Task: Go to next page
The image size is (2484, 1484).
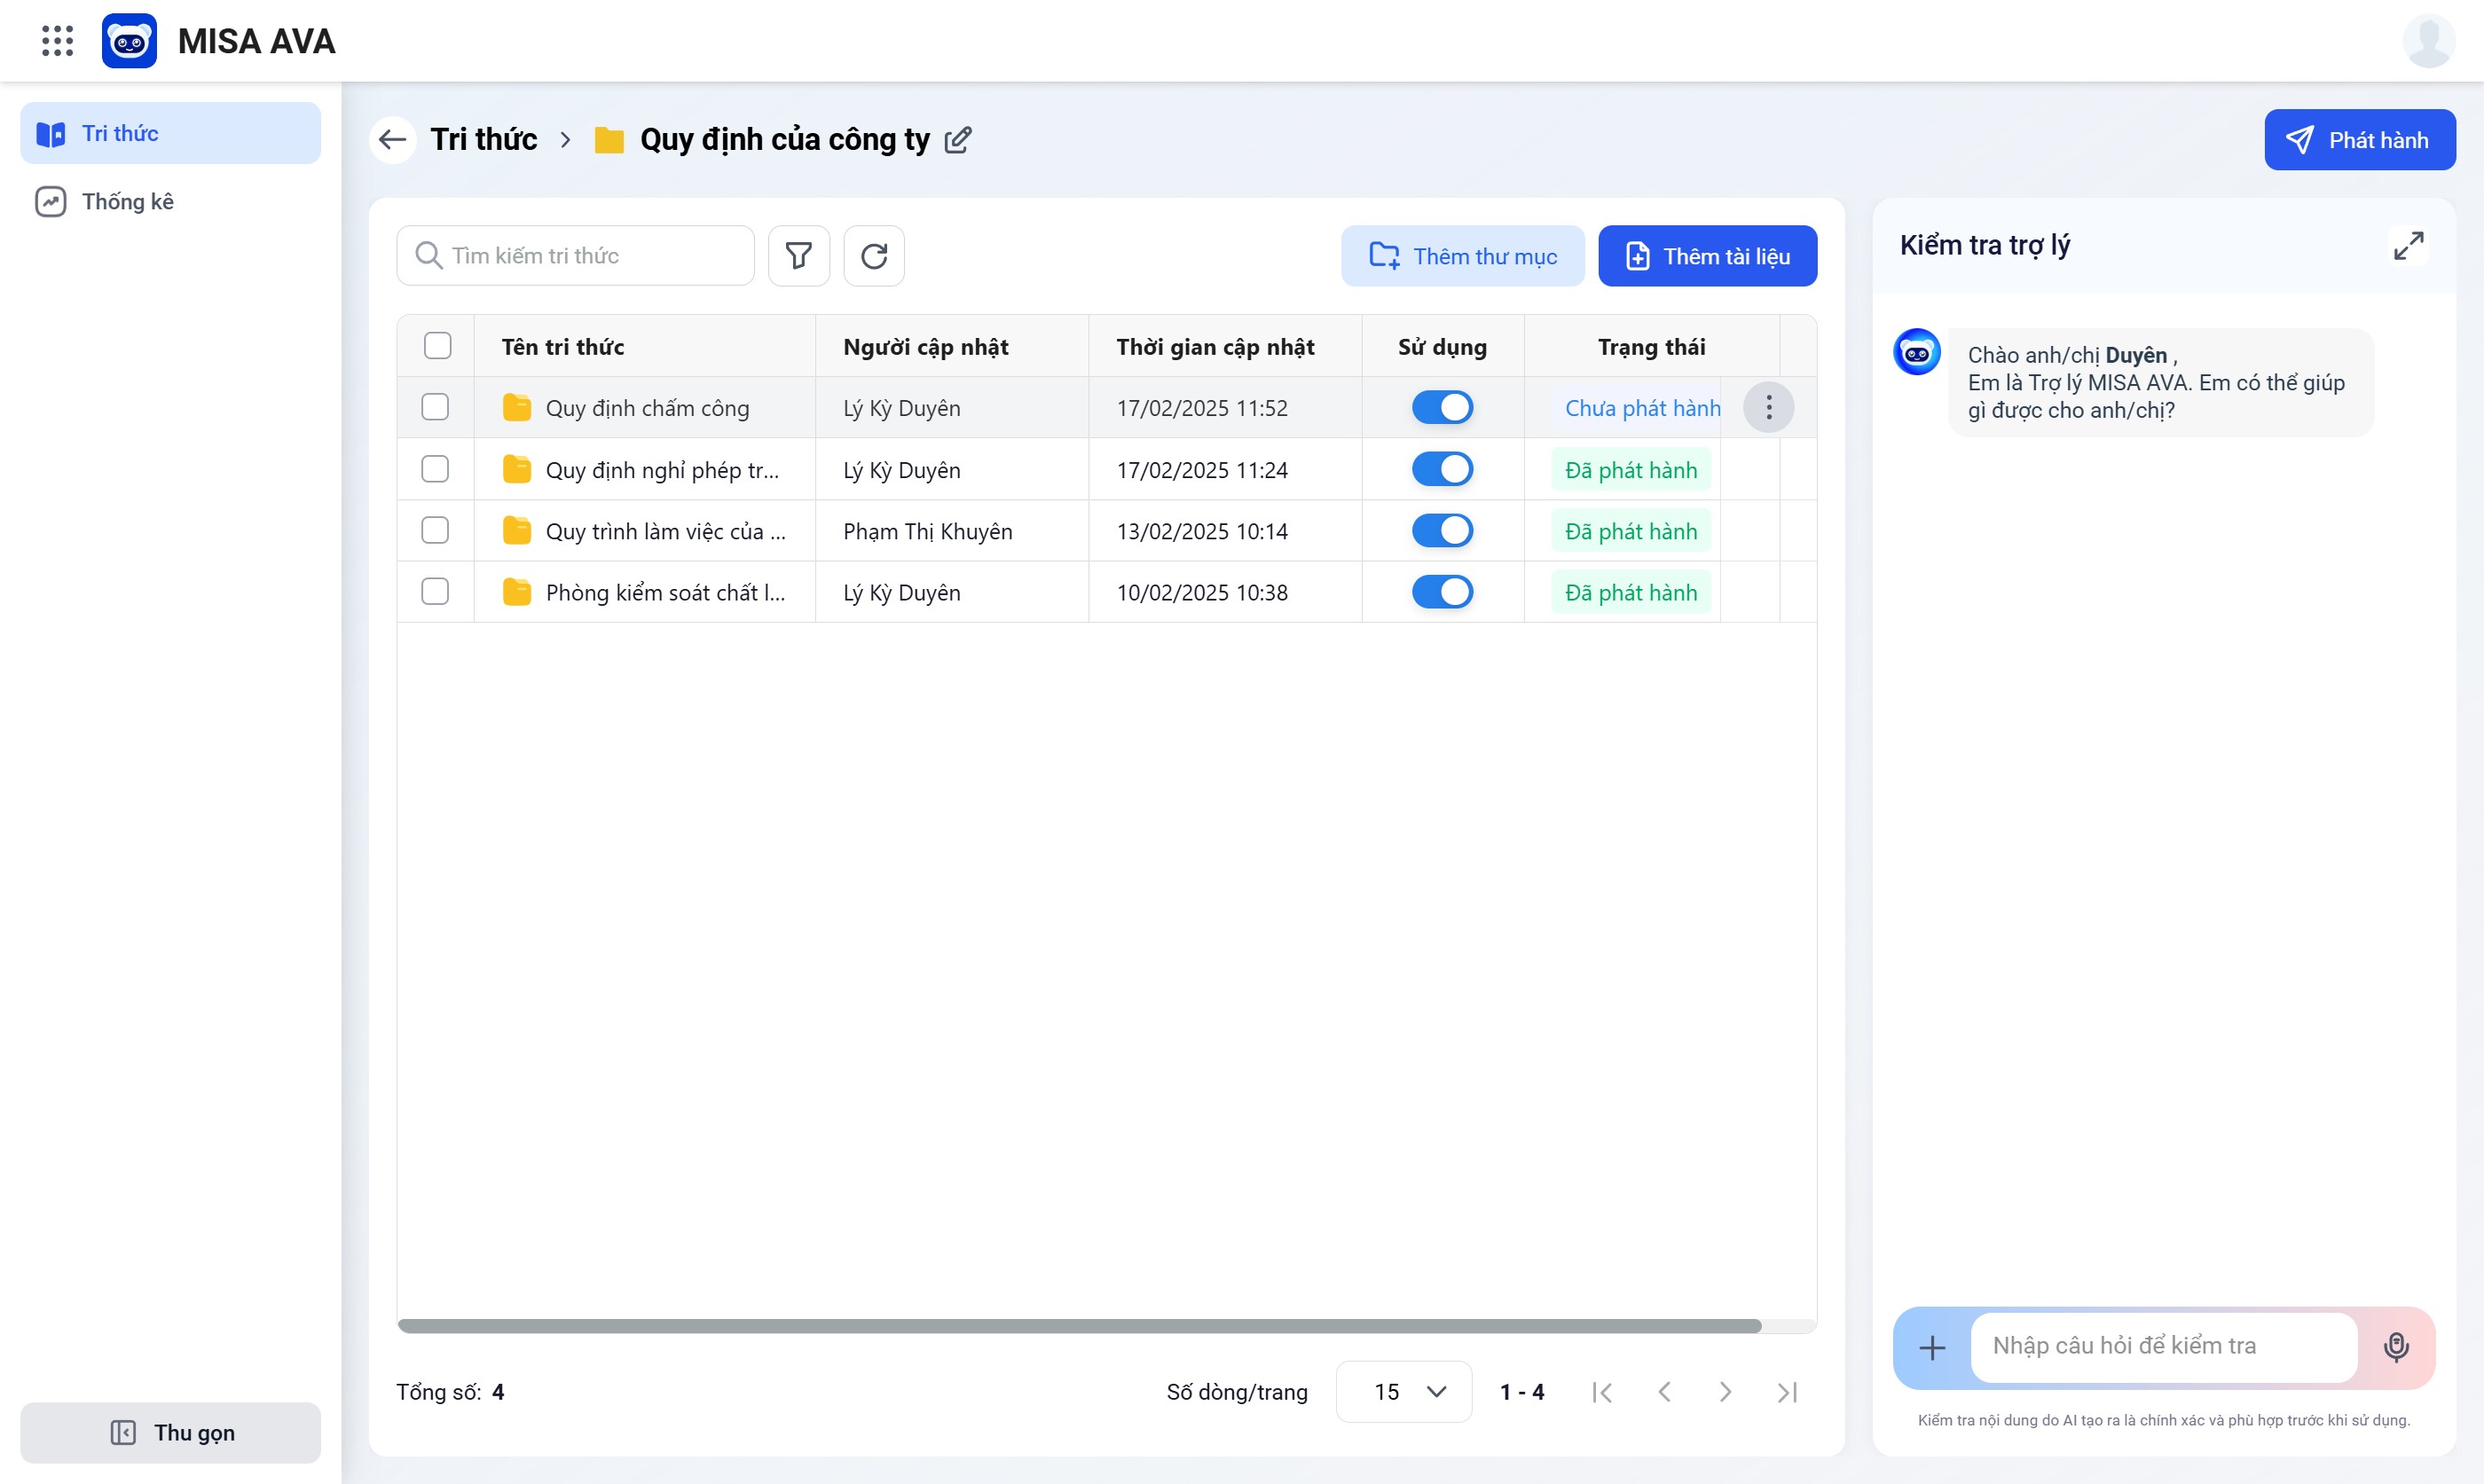Action: (x=1725, y=1391)
